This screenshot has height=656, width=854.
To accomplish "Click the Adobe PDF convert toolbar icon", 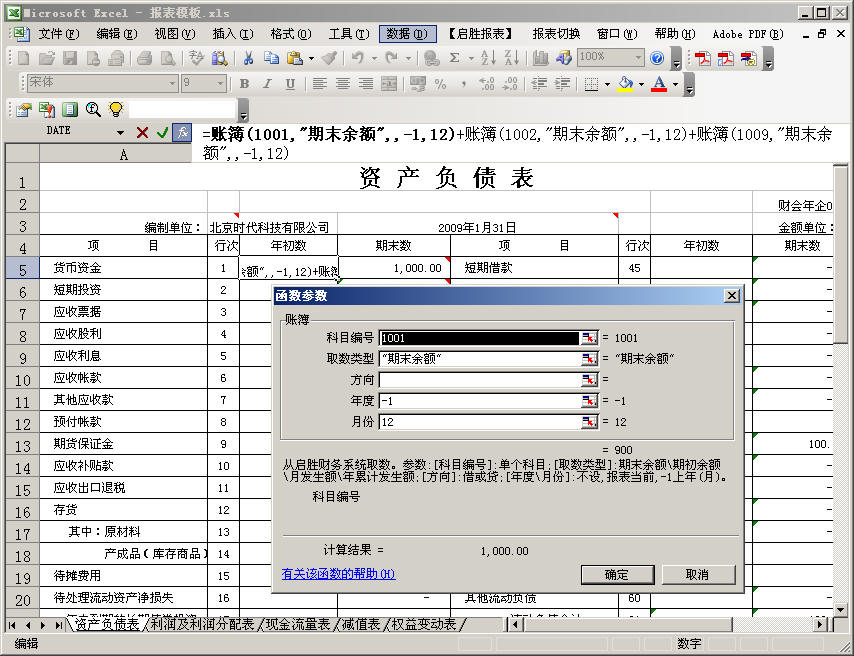I will pyautogui.click(x=703, y=58).
